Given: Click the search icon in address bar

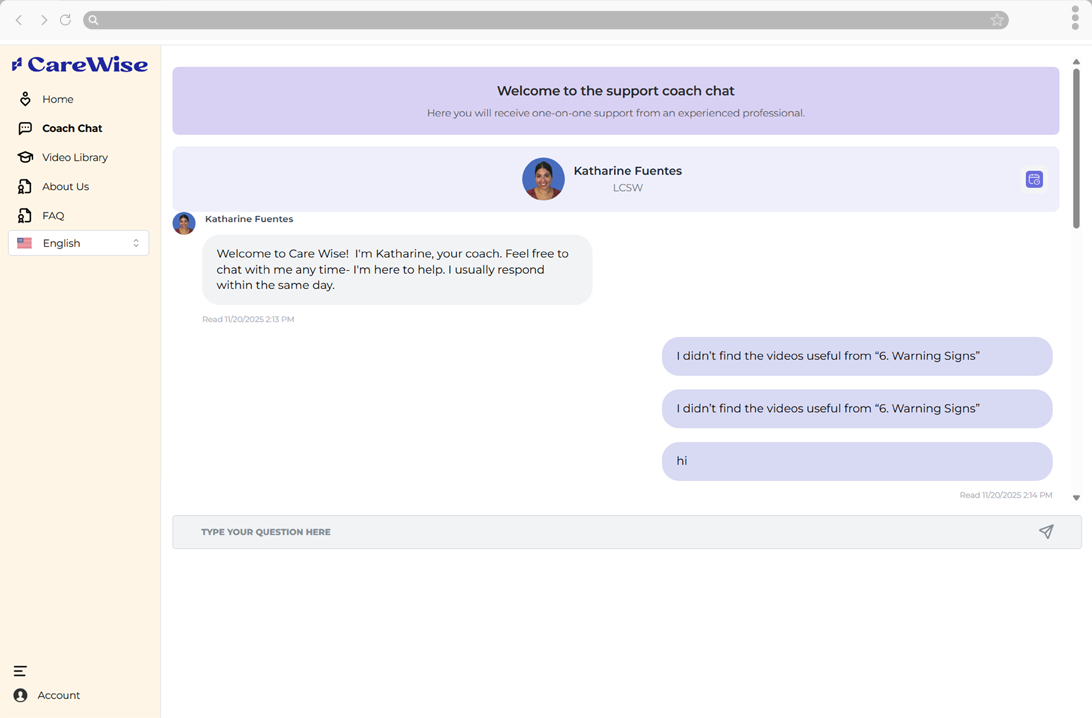Looking at the screenshot, I should [x=93, y=20].
